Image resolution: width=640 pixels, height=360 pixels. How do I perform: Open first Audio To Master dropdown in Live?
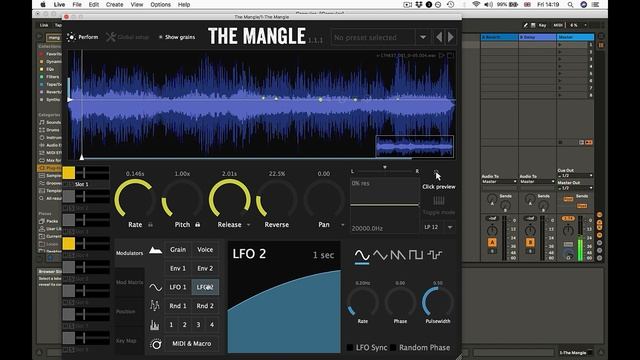tap(499, 182)
